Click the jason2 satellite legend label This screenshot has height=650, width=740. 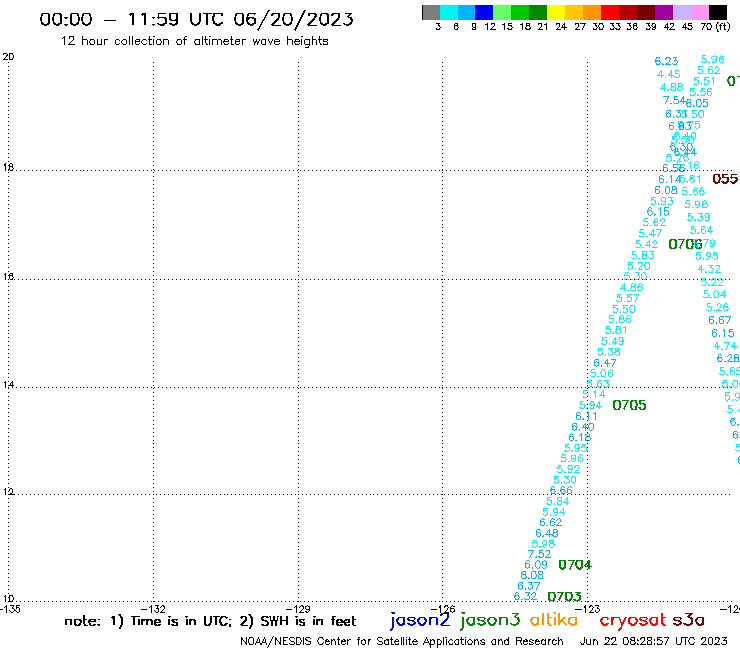coord(420,621)
